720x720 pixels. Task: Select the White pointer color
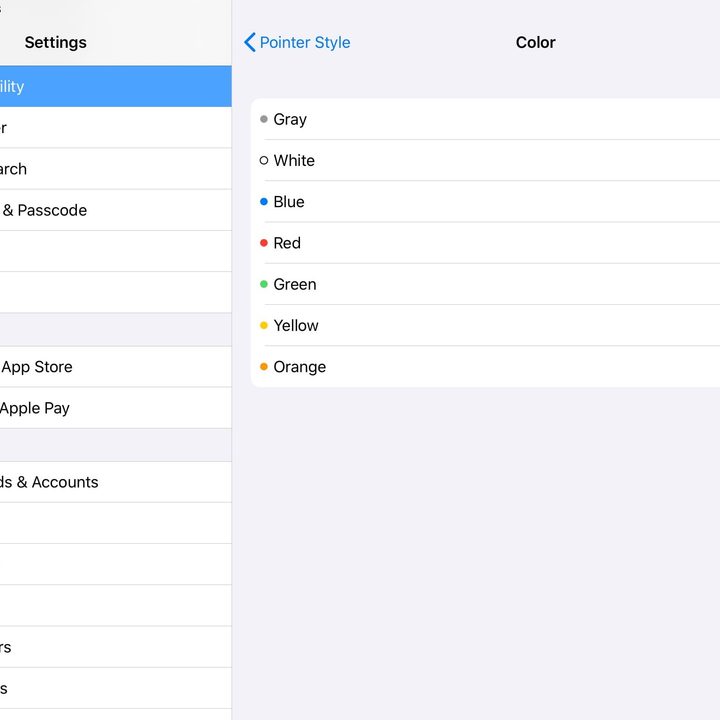485,160
